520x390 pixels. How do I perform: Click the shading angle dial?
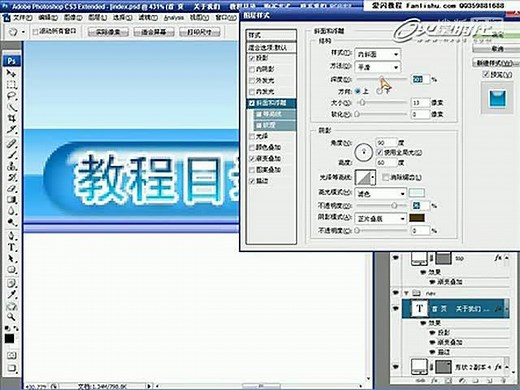coord(363,152)
